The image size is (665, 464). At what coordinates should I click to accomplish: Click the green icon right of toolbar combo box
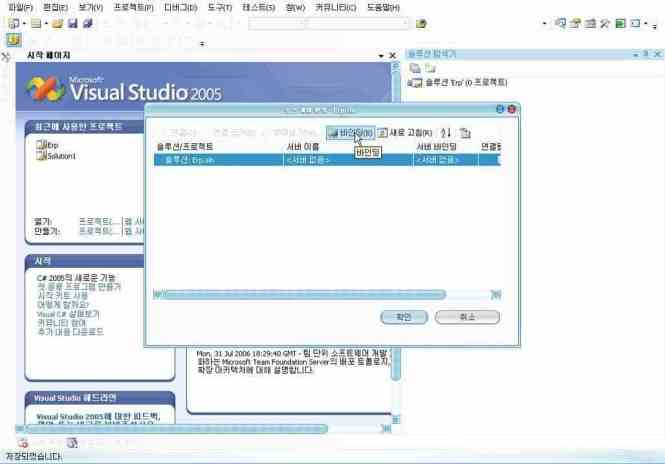[x=421, y=24]
